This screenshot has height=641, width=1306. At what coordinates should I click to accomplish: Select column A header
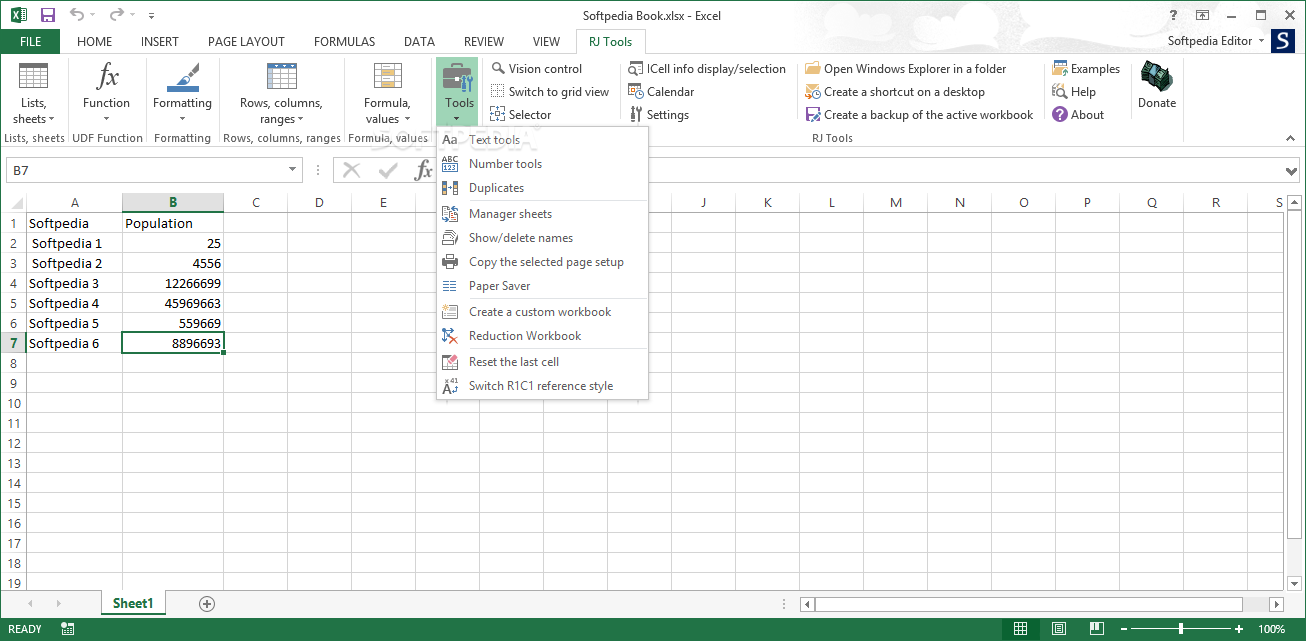(75, 203)
